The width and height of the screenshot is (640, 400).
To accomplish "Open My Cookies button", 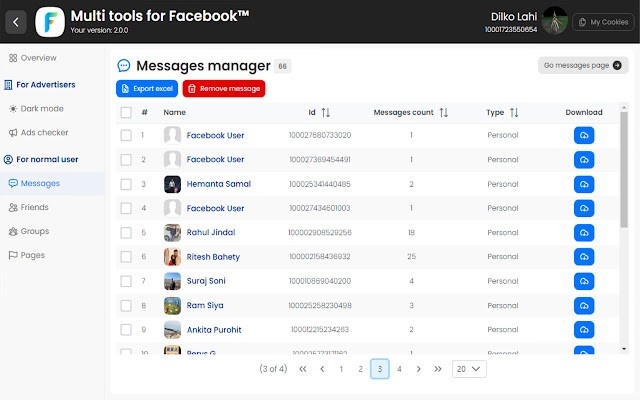I will [x=603, y=22].
